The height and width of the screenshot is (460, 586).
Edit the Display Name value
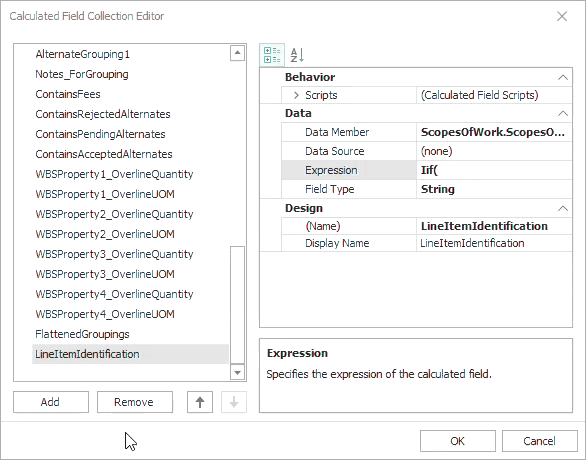[x=494, y=243]
